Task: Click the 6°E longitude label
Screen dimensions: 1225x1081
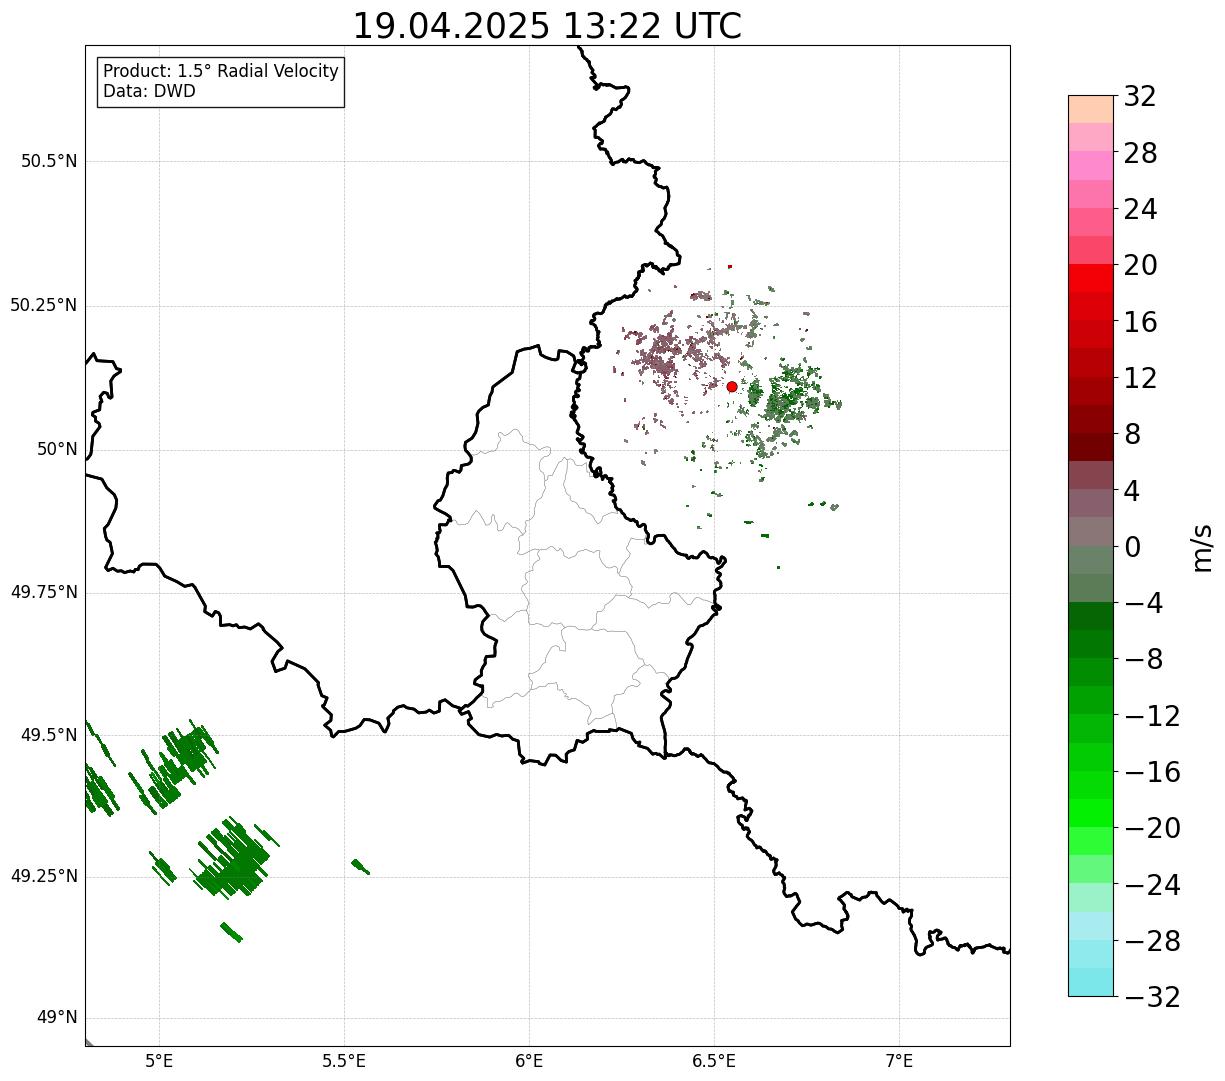Action: pos(529,1061)
